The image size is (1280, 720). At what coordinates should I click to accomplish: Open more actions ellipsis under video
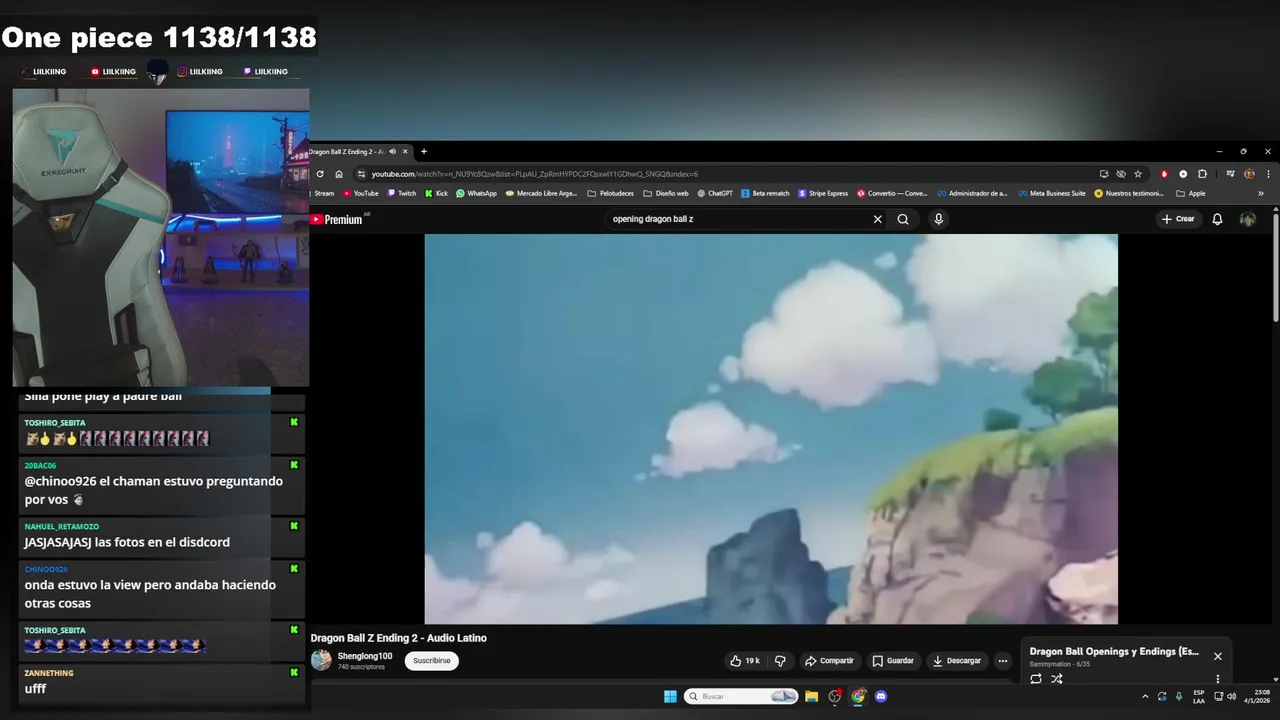[1003, 660]
